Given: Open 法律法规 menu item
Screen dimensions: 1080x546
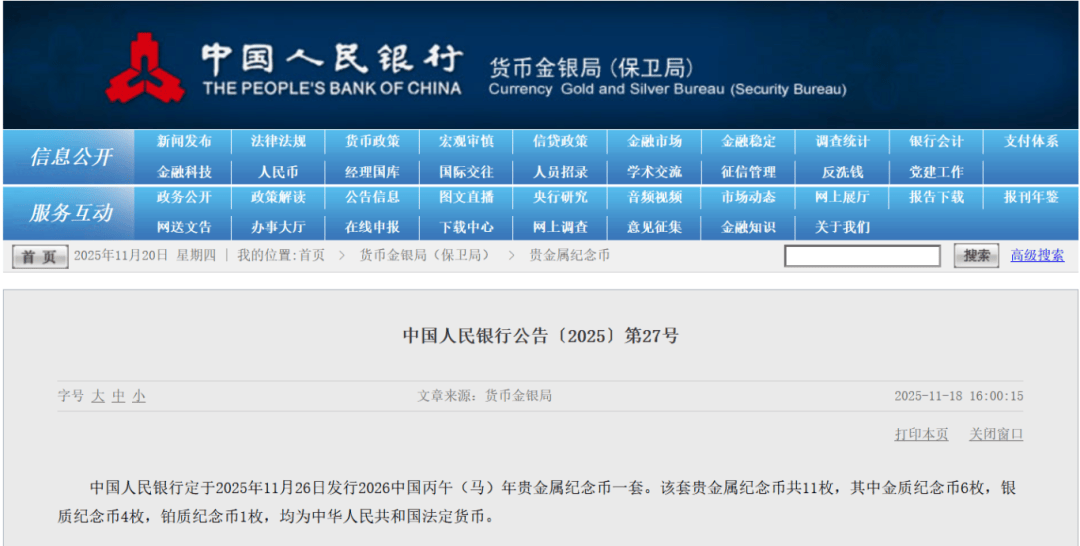Looking at the screenshot, I should click(x=278, y=142).
